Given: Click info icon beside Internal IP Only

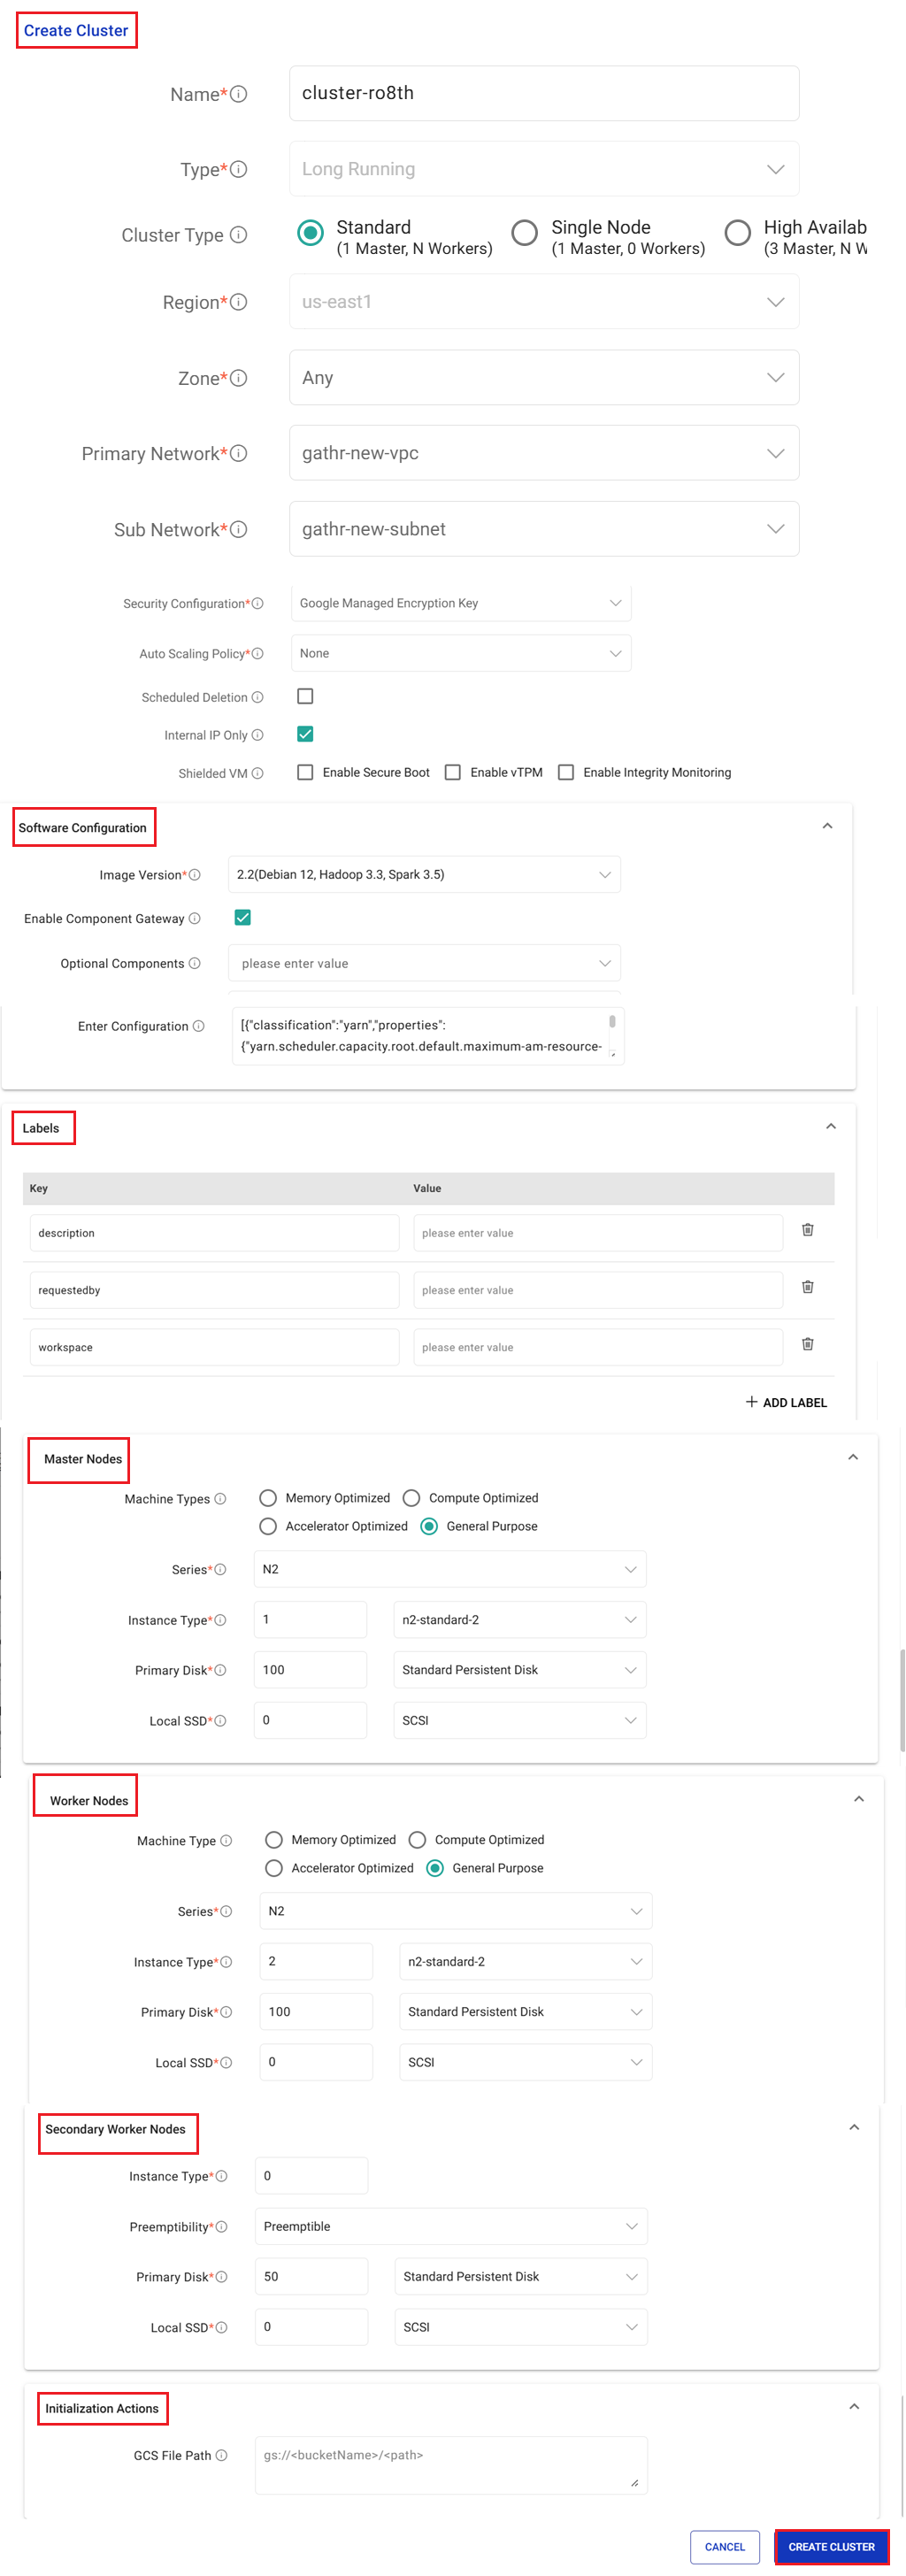Looking at the screenshot, I should pyautogui.click(x=258, y=735).
